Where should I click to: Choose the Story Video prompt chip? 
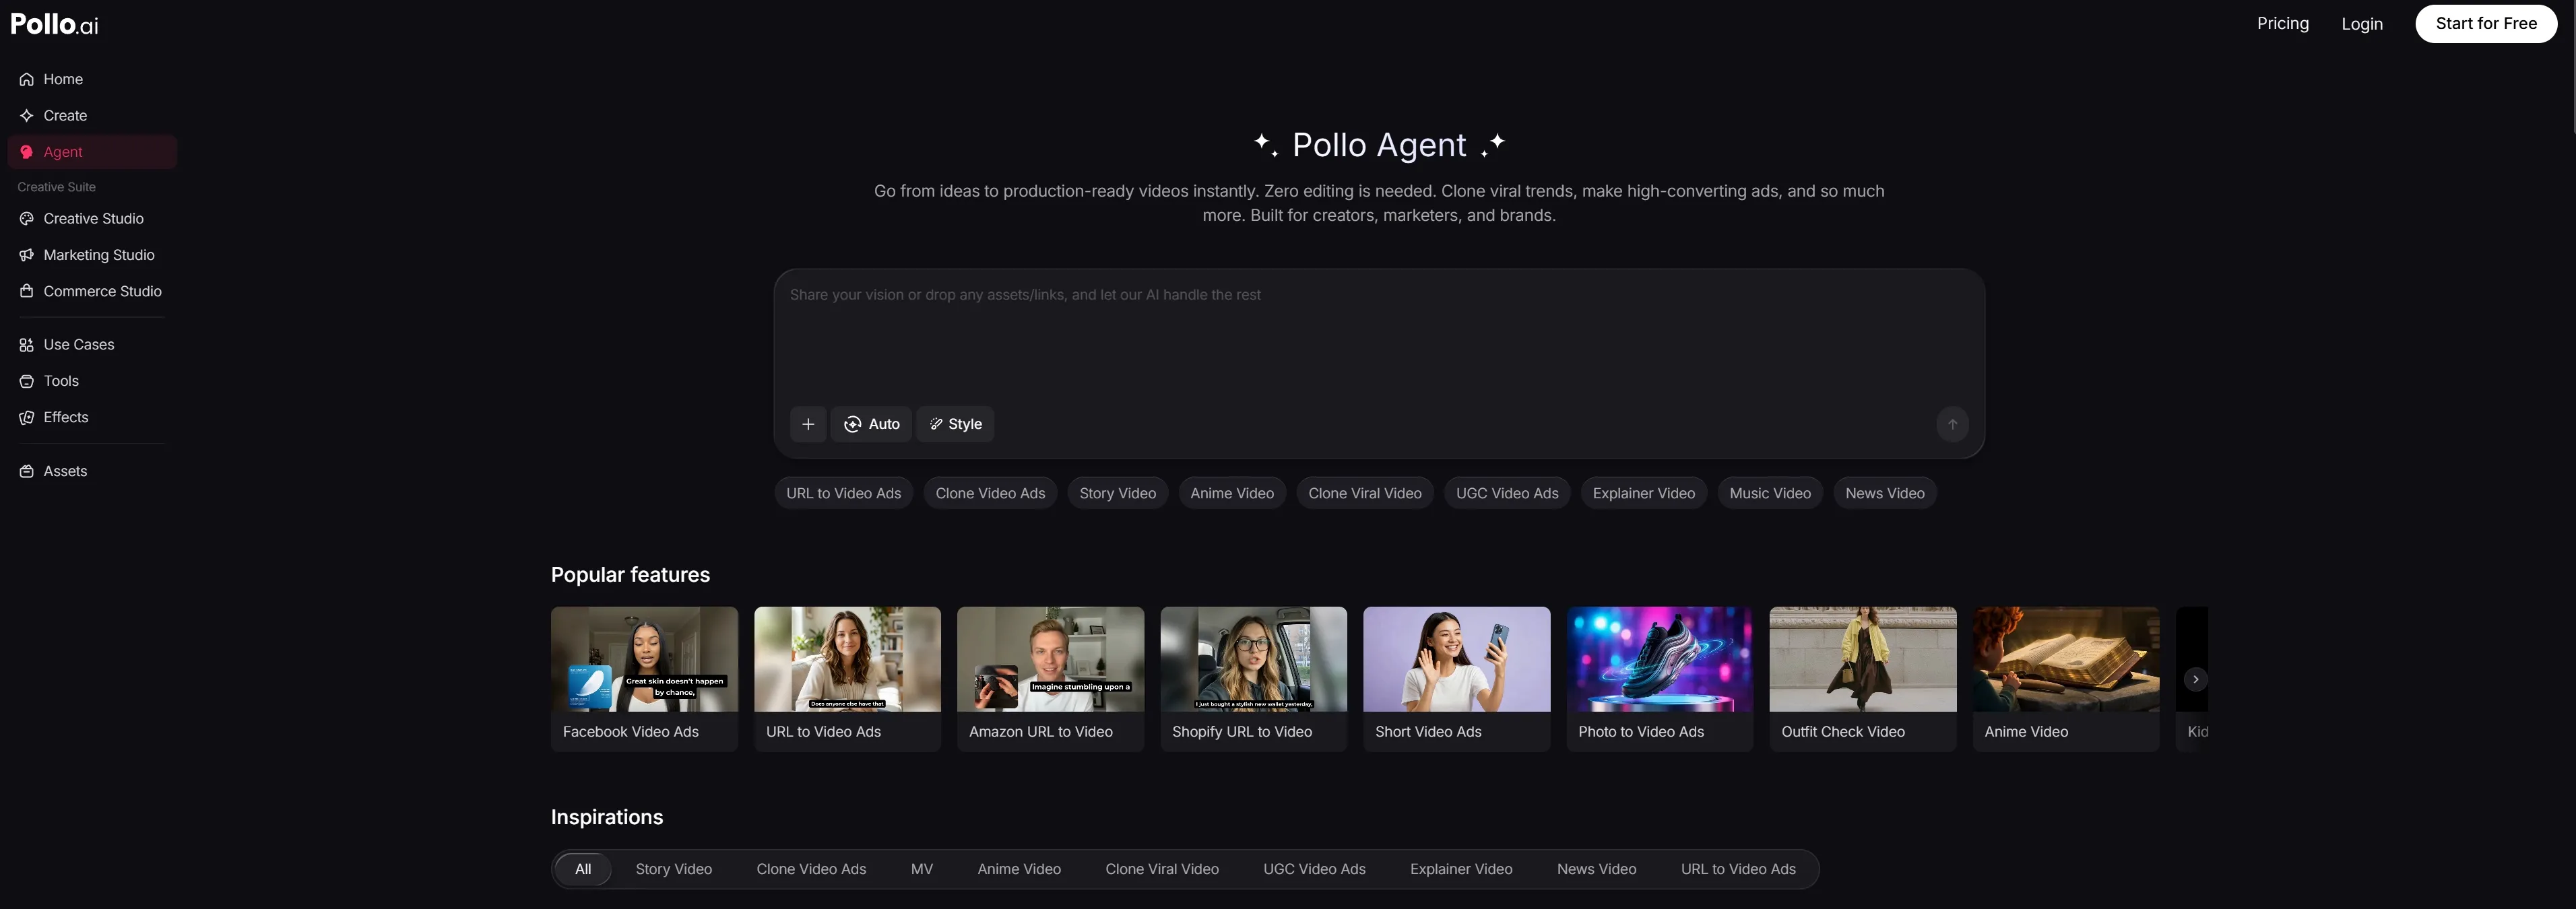click(1117, 493)
